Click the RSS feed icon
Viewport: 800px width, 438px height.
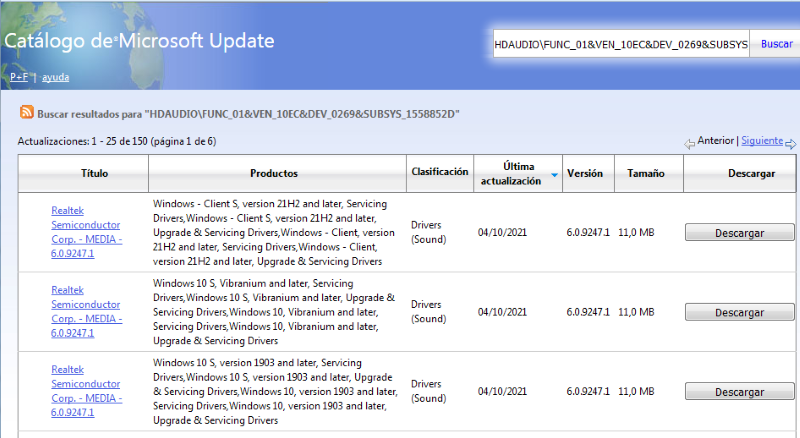click(26, 113)
